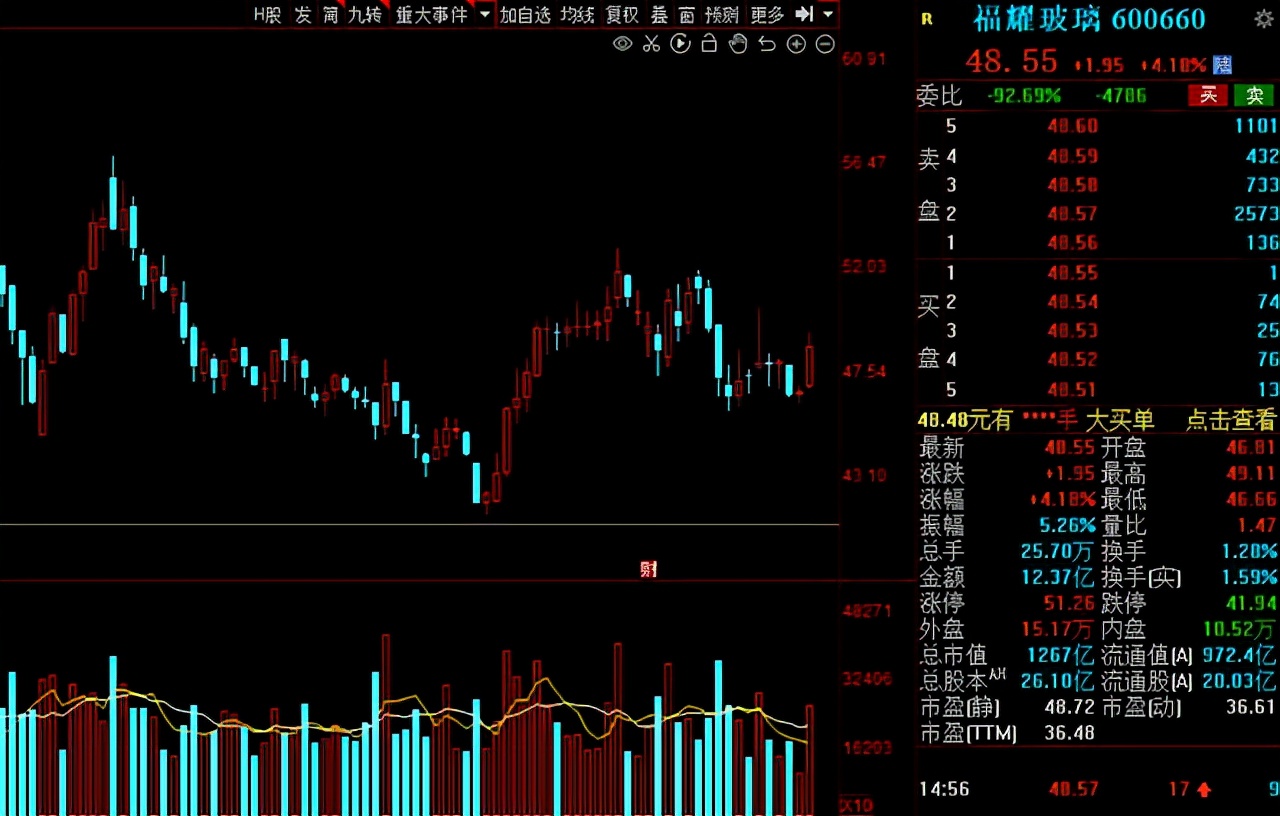Screen dimensions: 1280x816
Task: Select the 发 toolbar item
Action: (x=303, y=14)
